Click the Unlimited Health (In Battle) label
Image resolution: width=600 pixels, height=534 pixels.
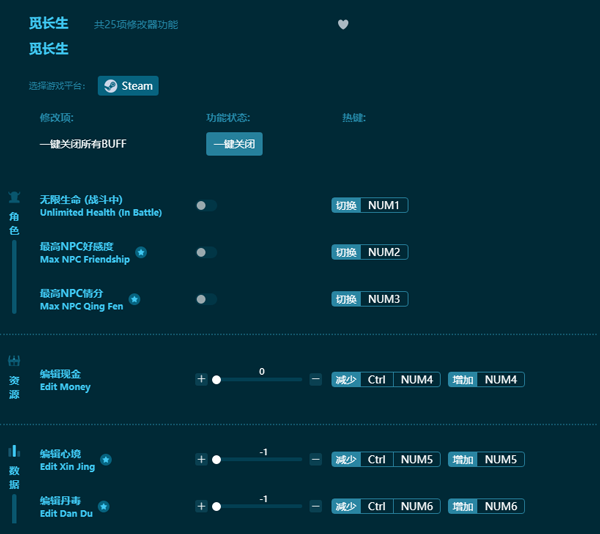pyautogui.click(x=101, y=212)
